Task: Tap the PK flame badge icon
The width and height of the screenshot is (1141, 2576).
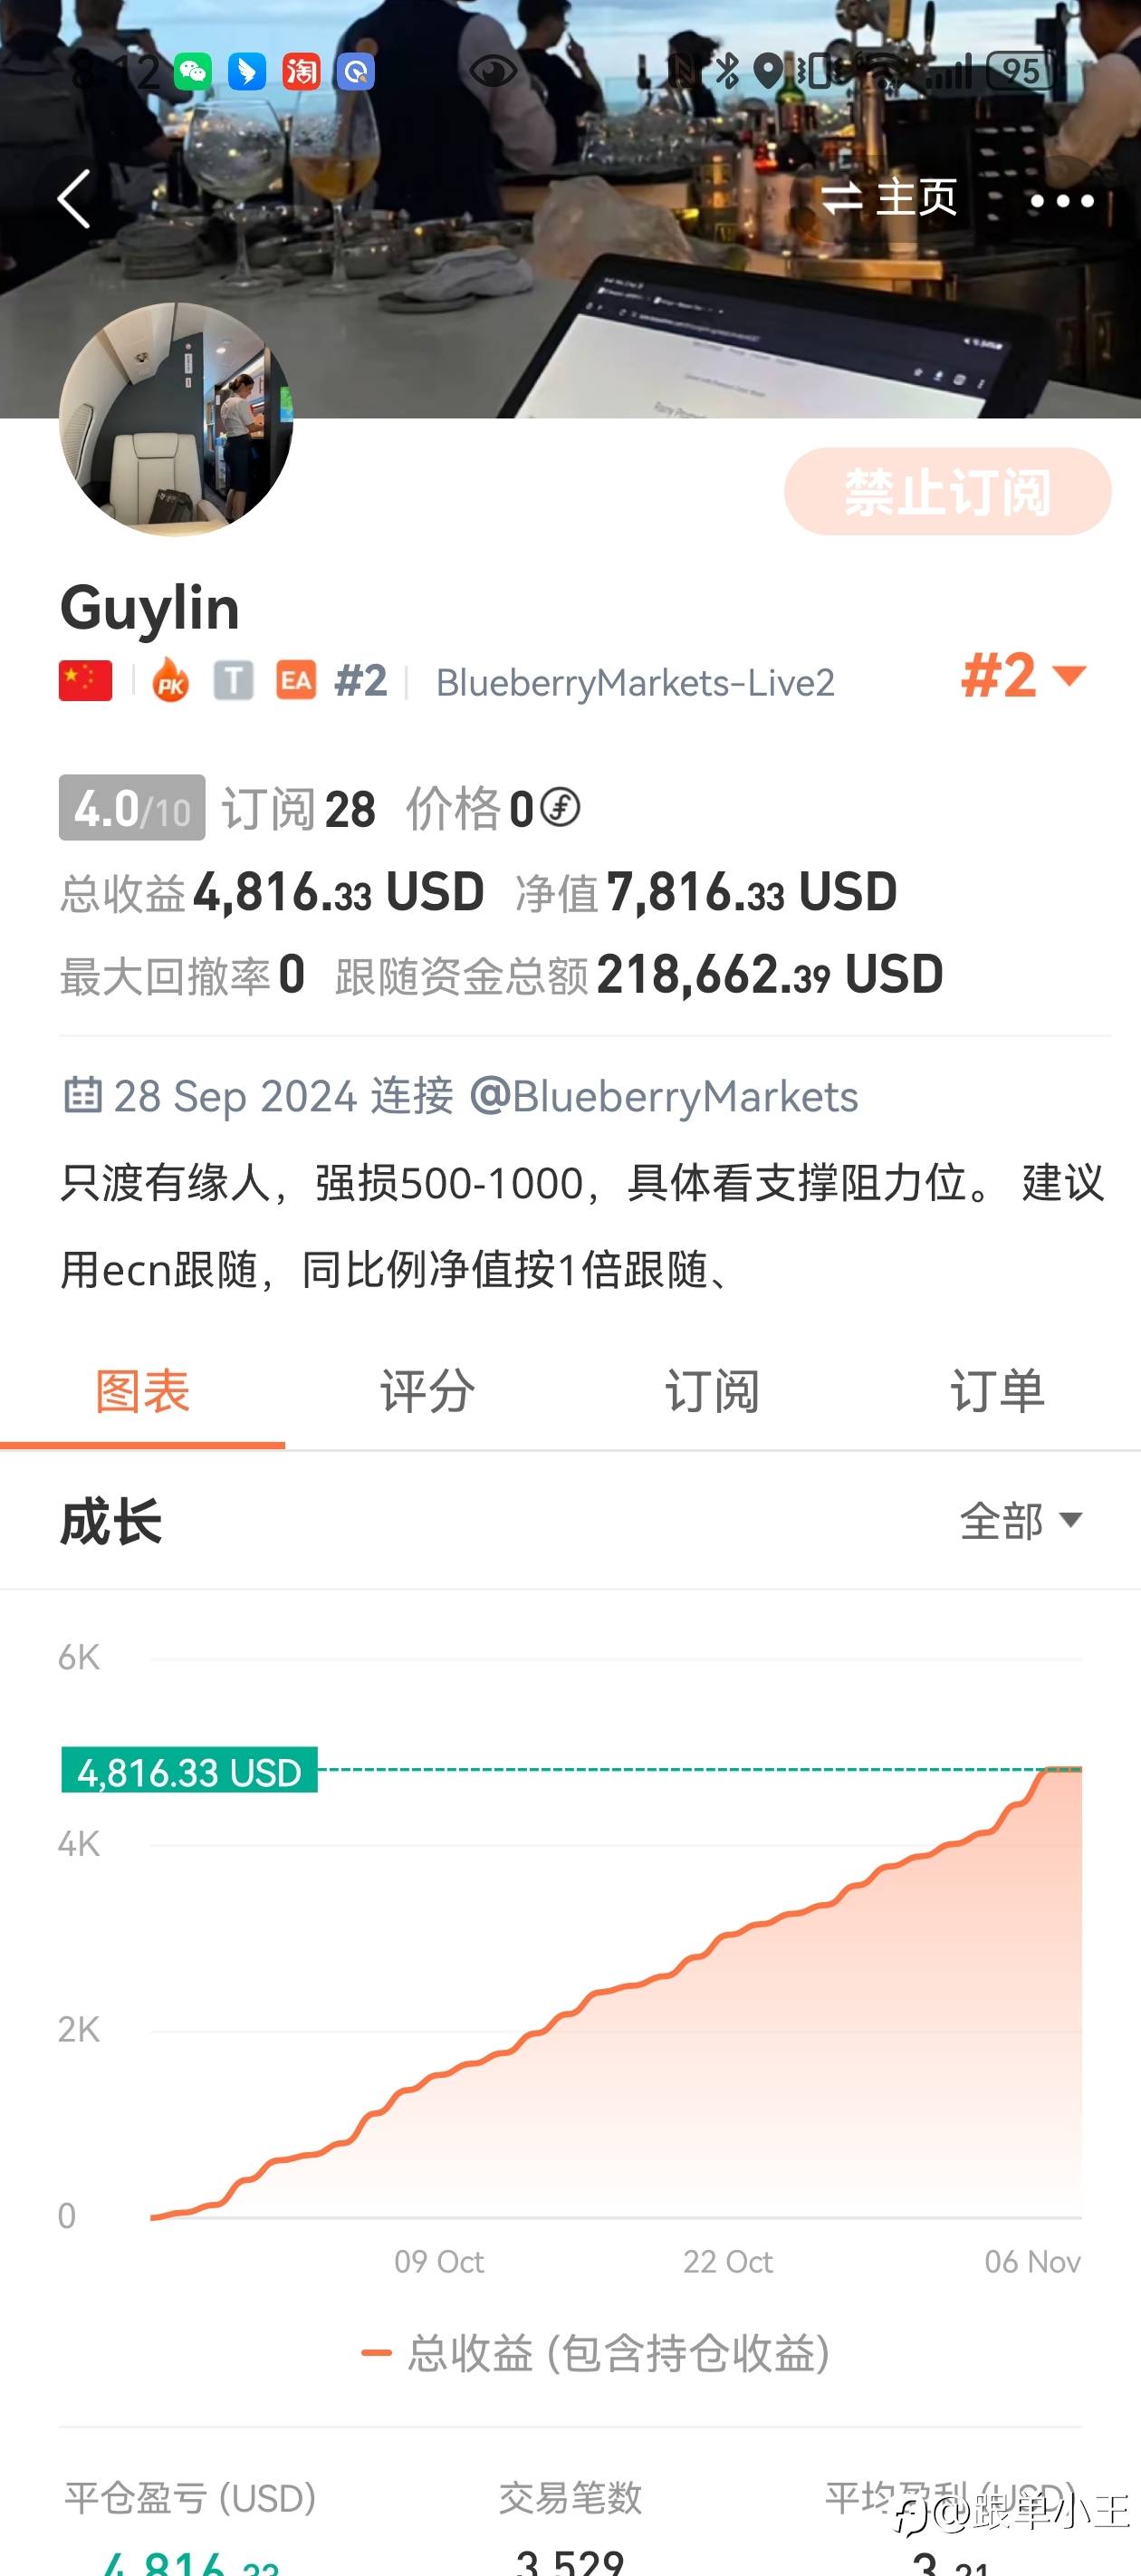Action: point(171,682)
